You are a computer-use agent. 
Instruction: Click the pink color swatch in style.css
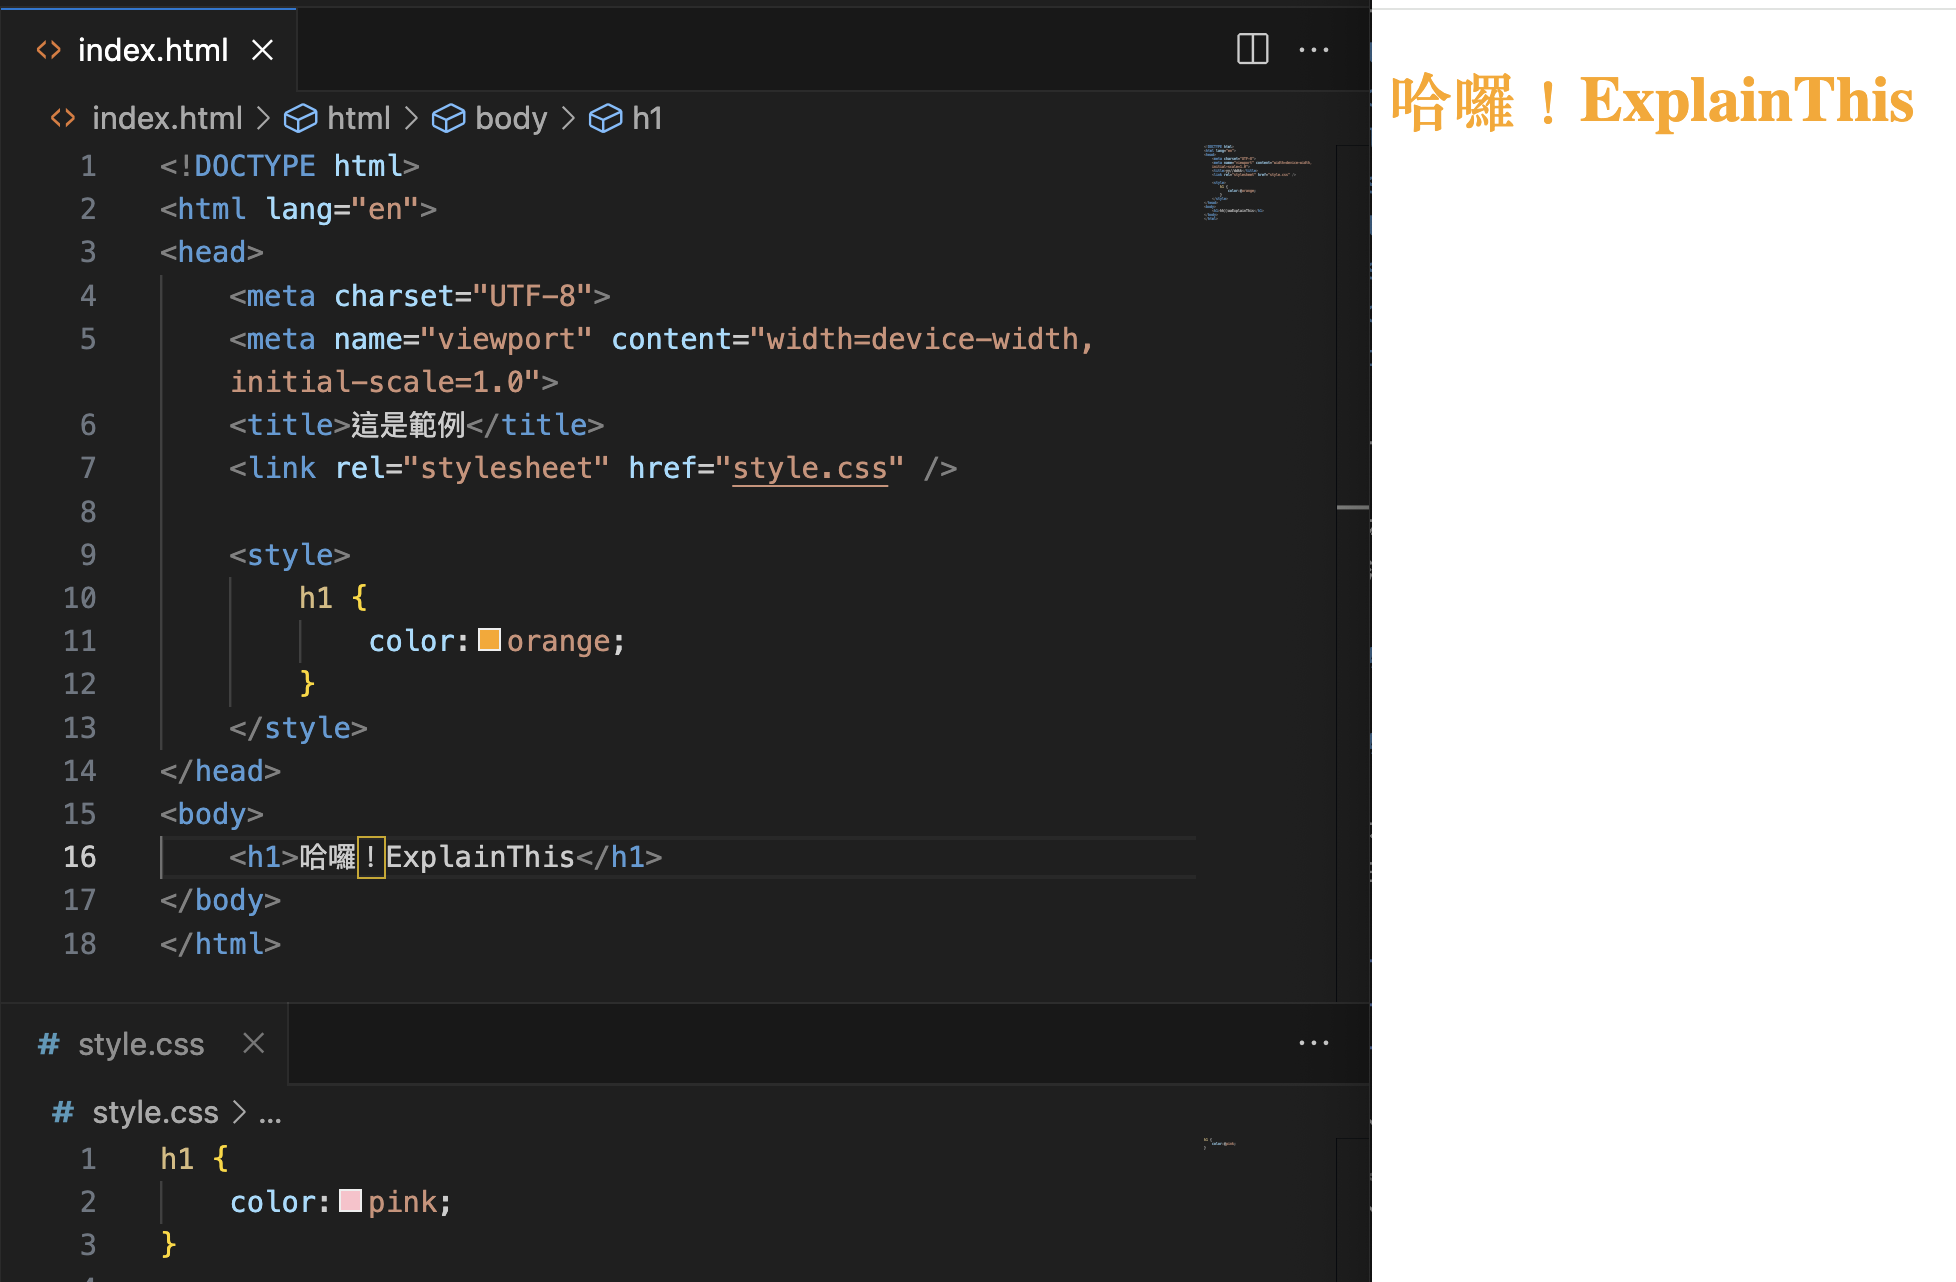point(350,1201)
